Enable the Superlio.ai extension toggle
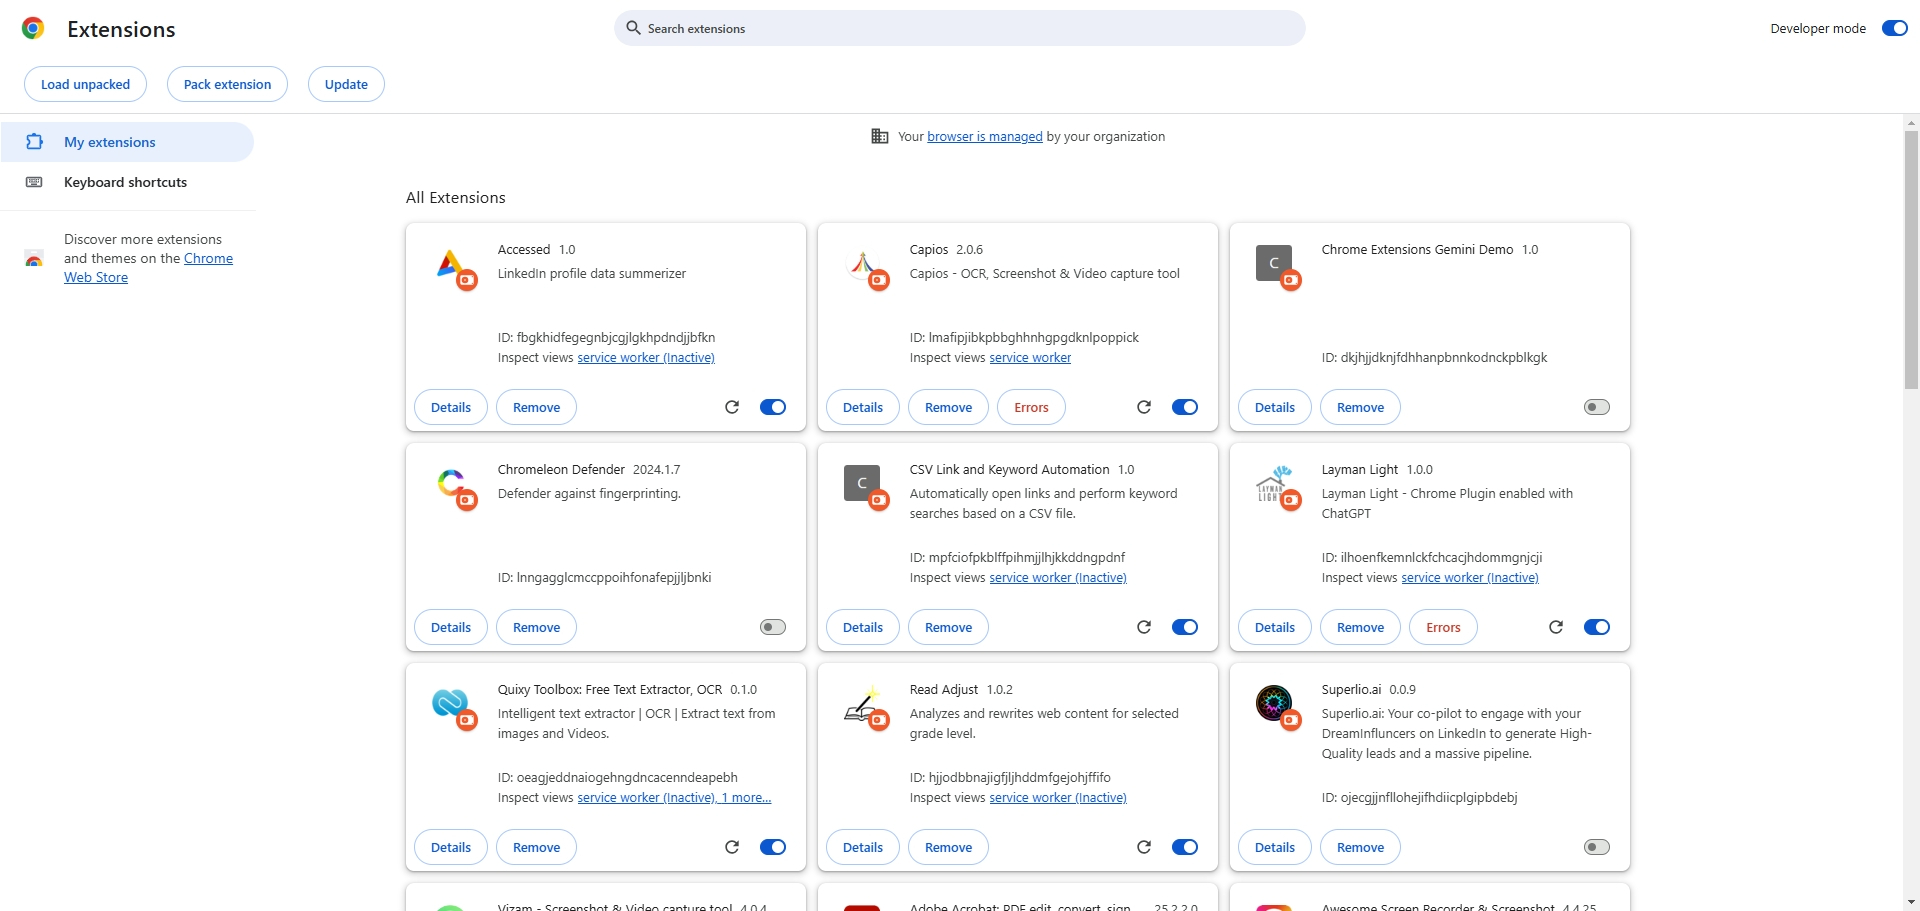The width and height of the screenshot is (1920, 911). (x=1597, y=847)
